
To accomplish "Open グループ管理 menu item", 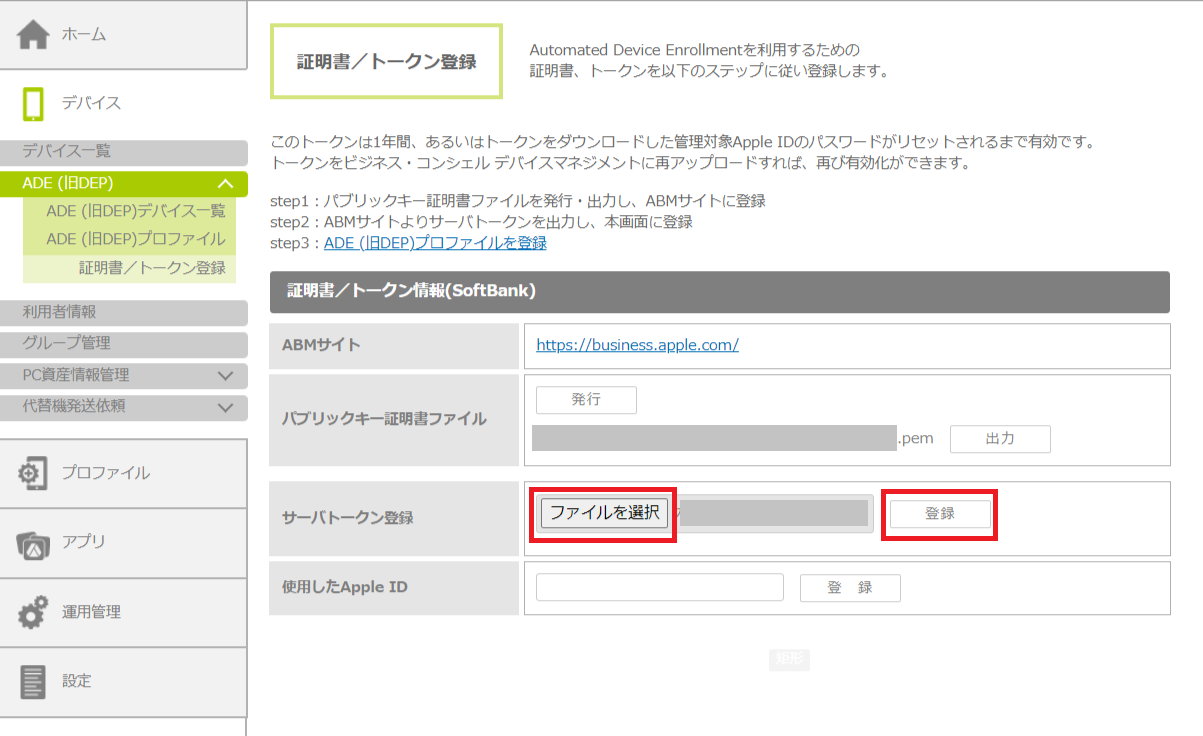I will (x=67, y=344).
